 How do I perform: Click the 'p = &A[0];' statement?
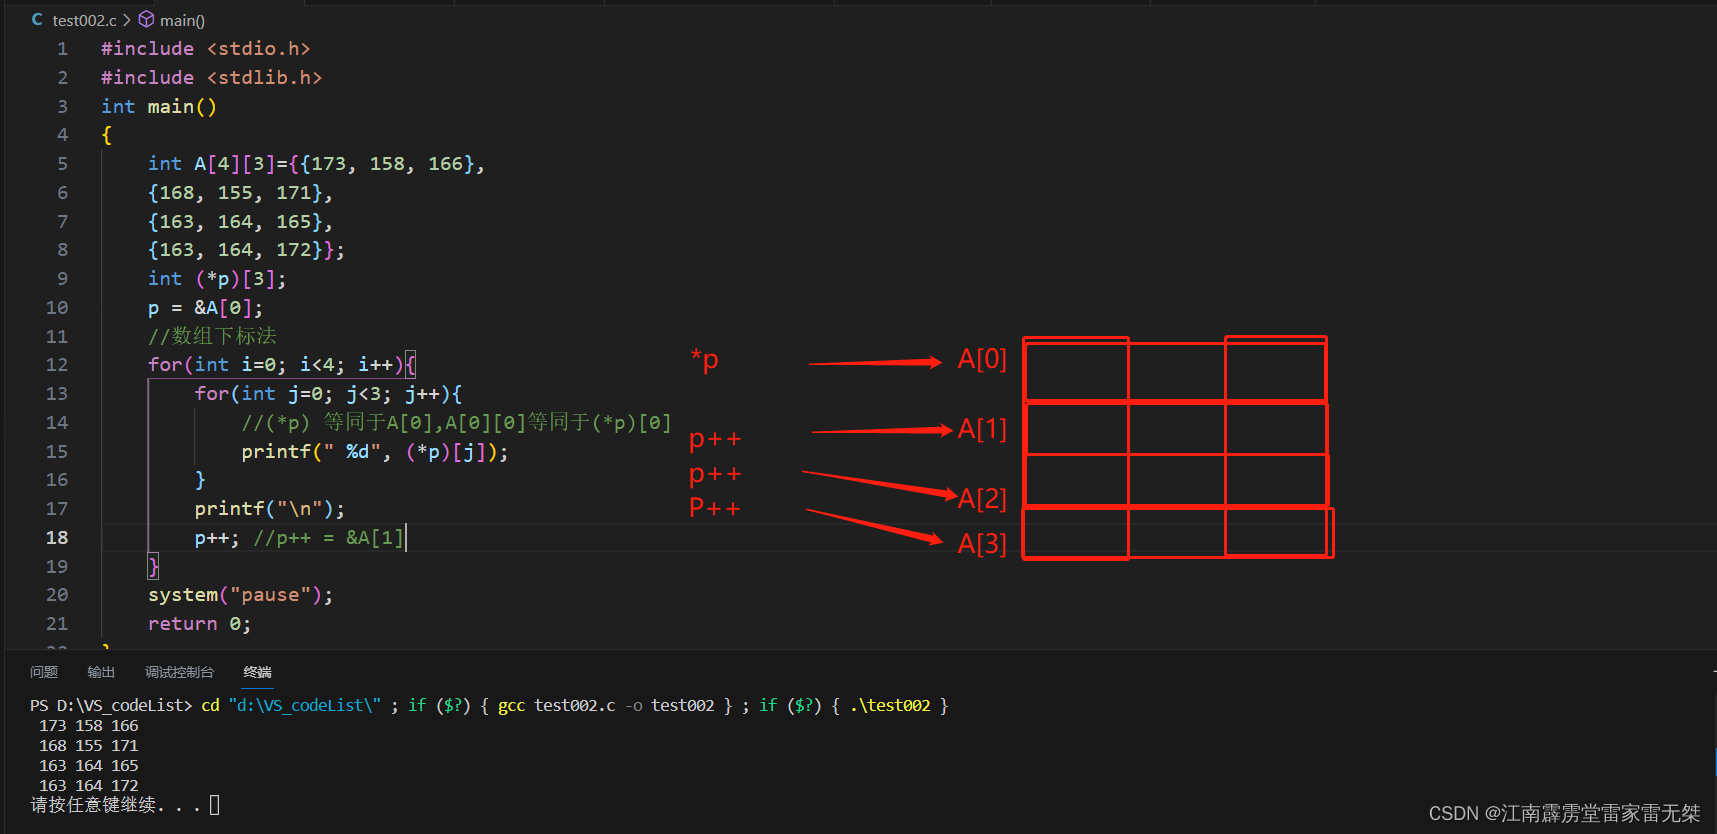tap(205, 308)
